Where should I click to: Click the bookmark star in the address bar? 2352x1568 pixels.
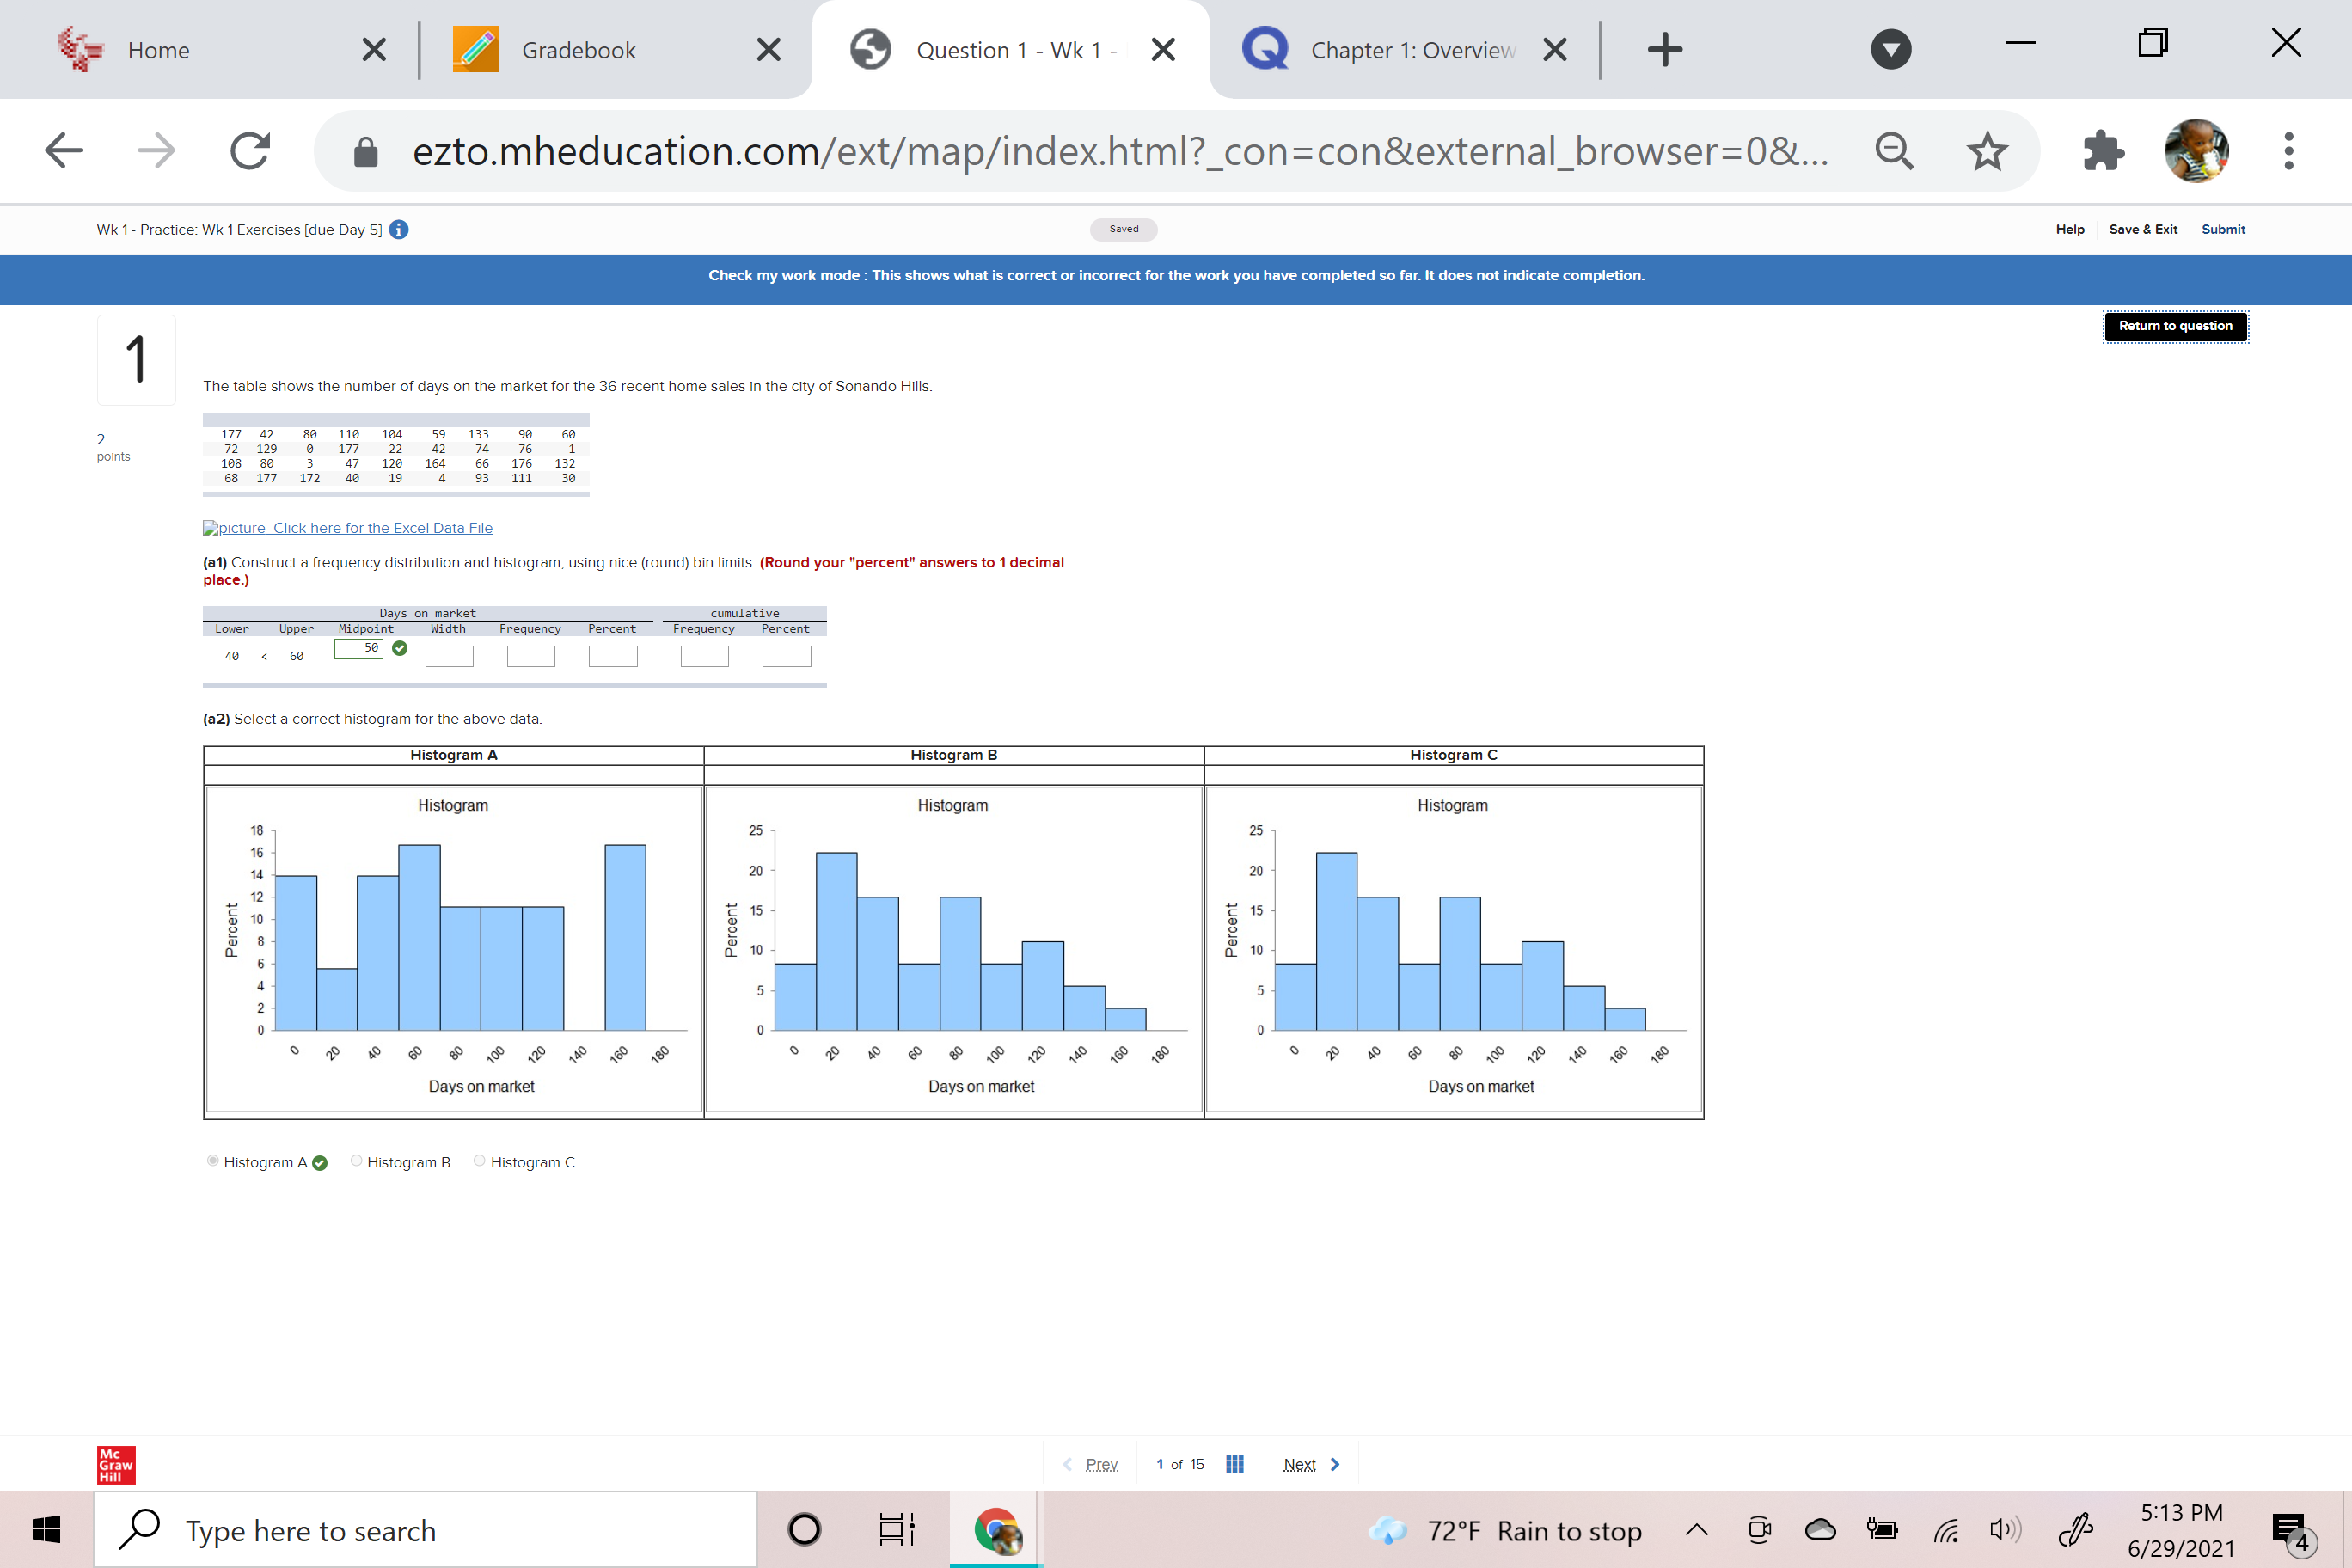click(1987, 150)
